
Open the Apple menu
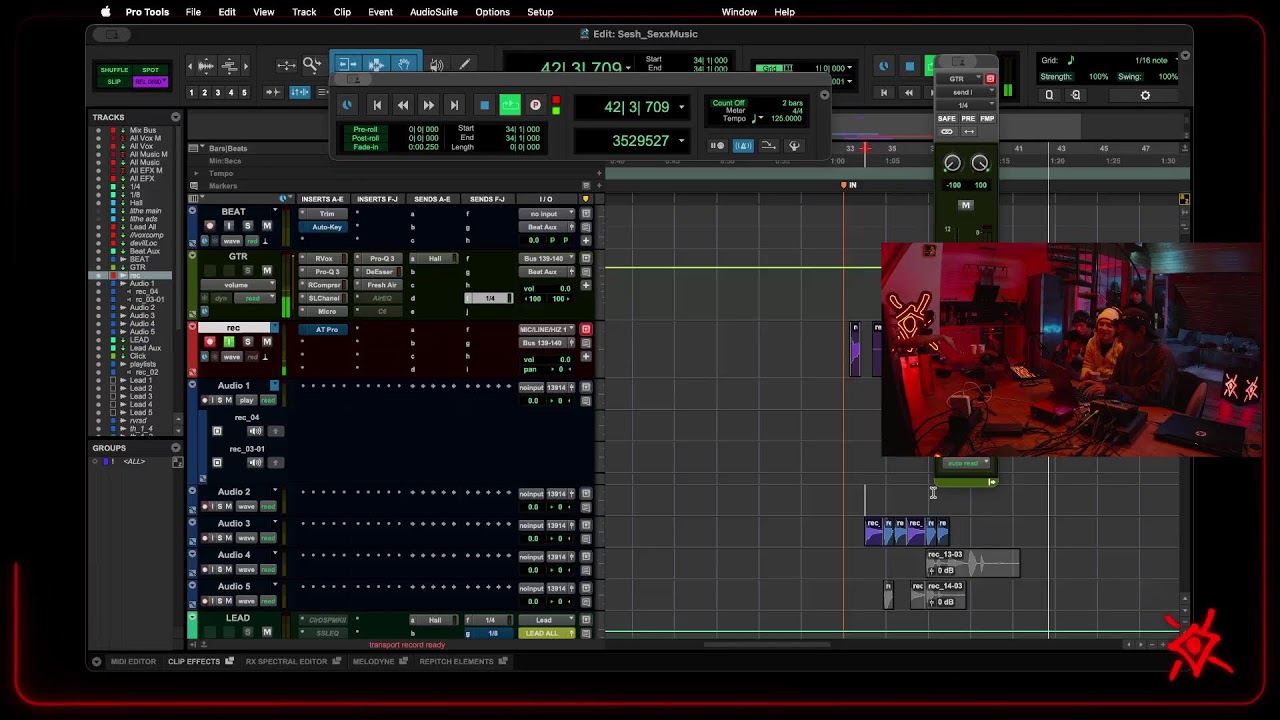point(105,12)
